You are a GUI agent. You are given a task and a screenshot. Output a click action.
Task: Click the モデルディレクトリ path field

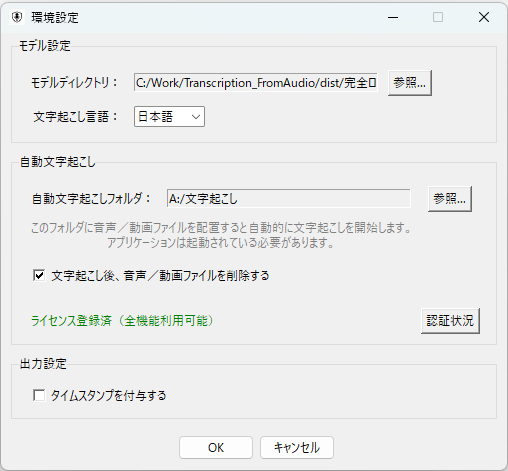point(256,82)
